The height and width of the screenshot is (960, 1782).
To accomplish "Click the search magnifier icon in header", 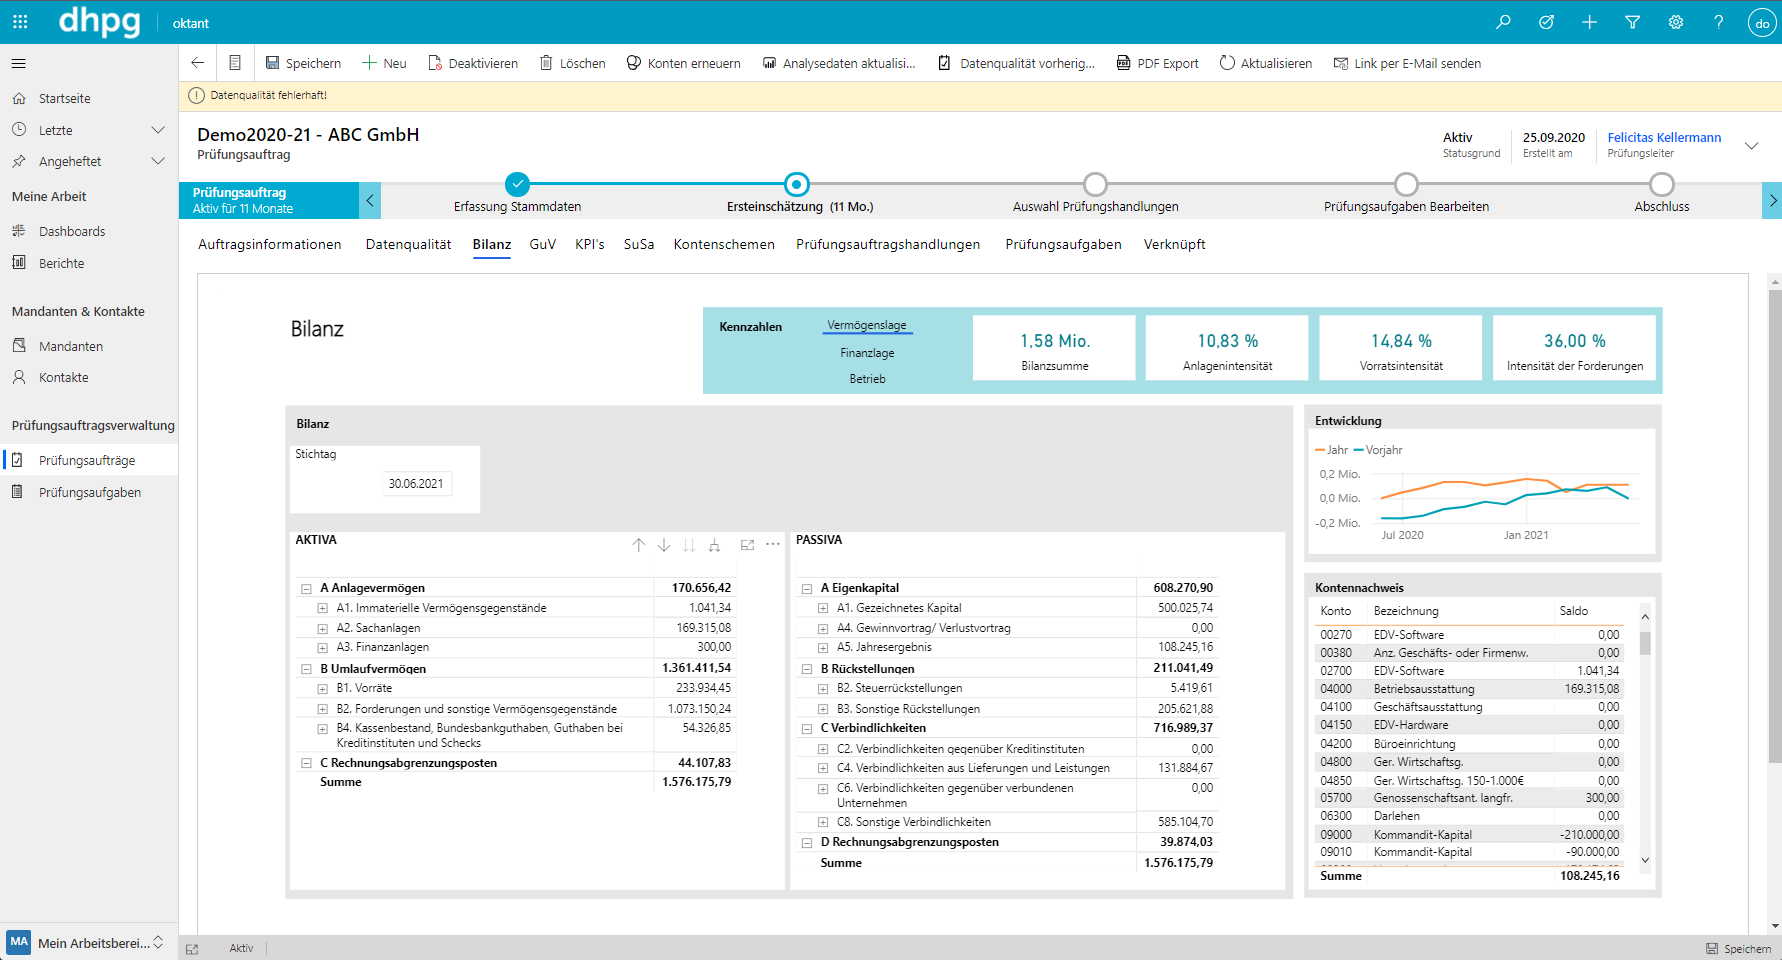I will pos(1503,22).
